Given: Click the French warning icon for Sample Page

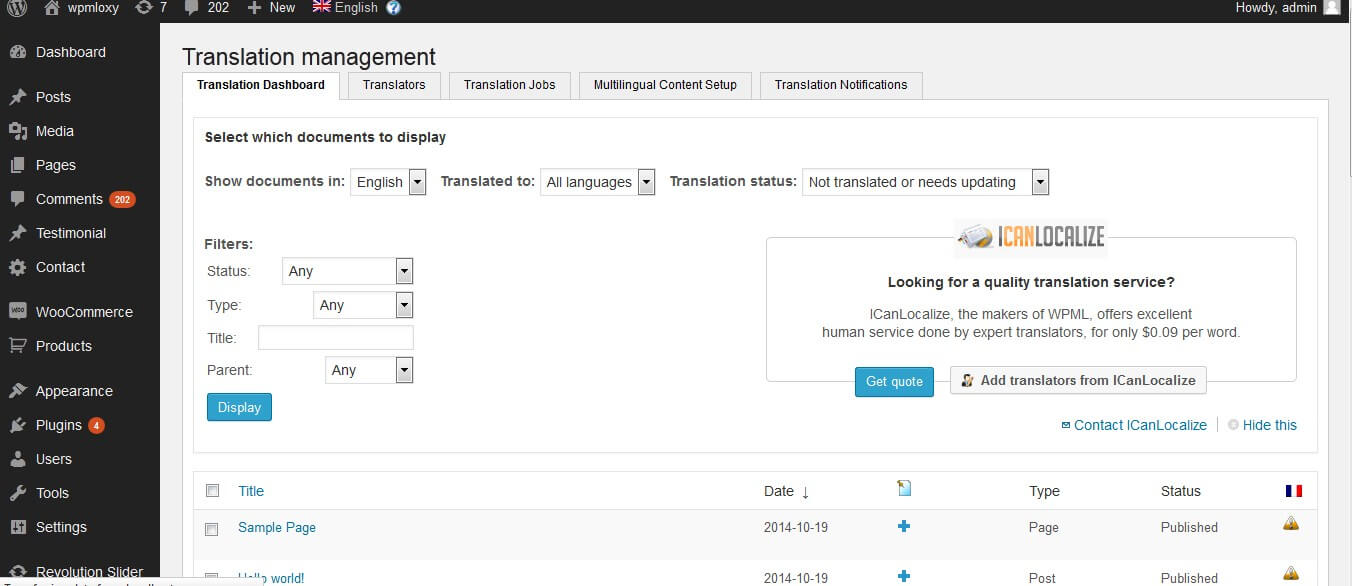Looking at the screenshot, I should (x=1291, y=523).
